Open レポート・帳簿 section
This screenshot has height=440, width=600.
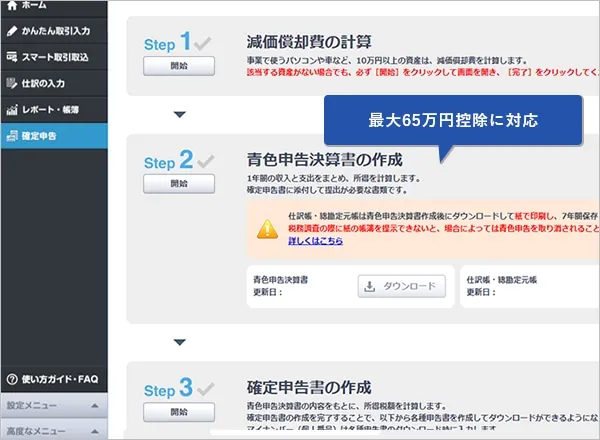pos(54,110)
